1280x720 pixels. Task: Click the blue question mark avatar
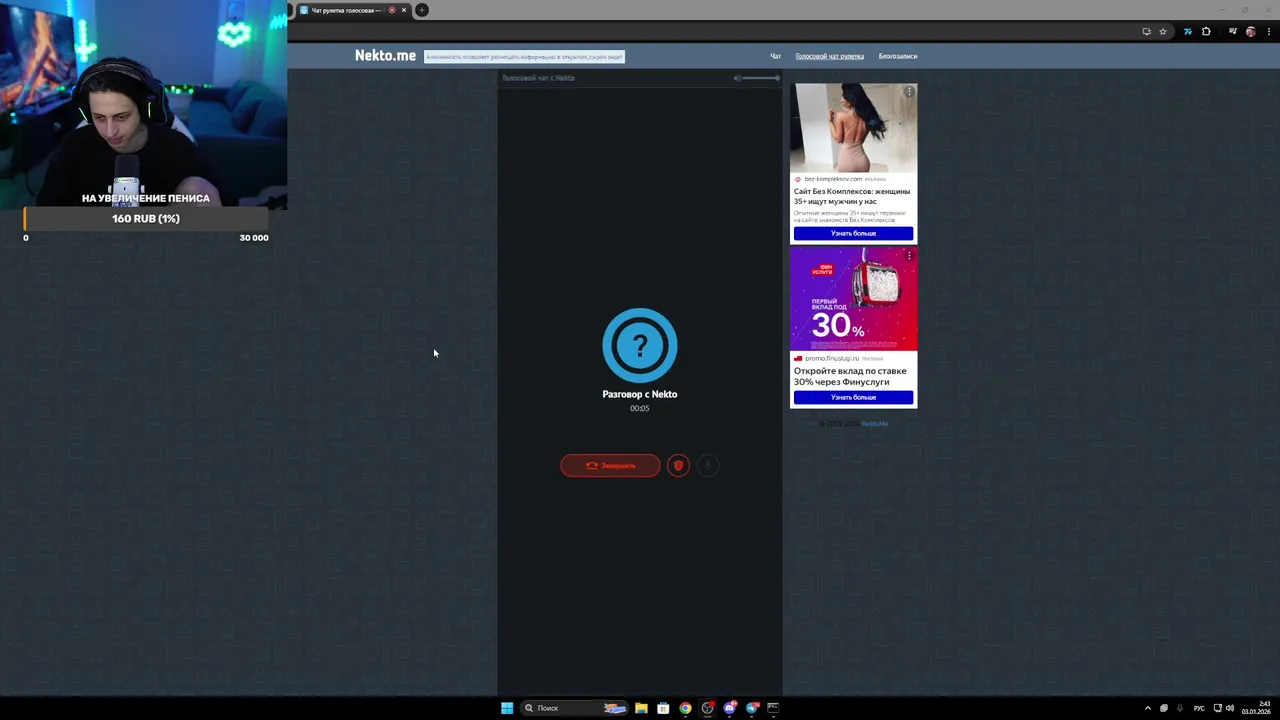(640, 345)
